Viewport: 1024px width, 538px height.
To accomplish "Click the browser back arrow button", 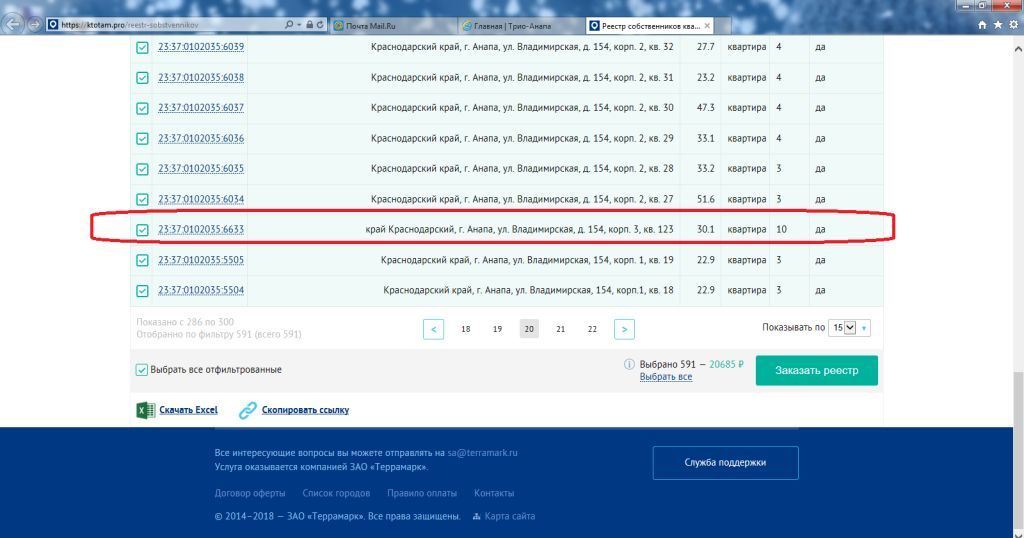I will (x=13, y=24).
